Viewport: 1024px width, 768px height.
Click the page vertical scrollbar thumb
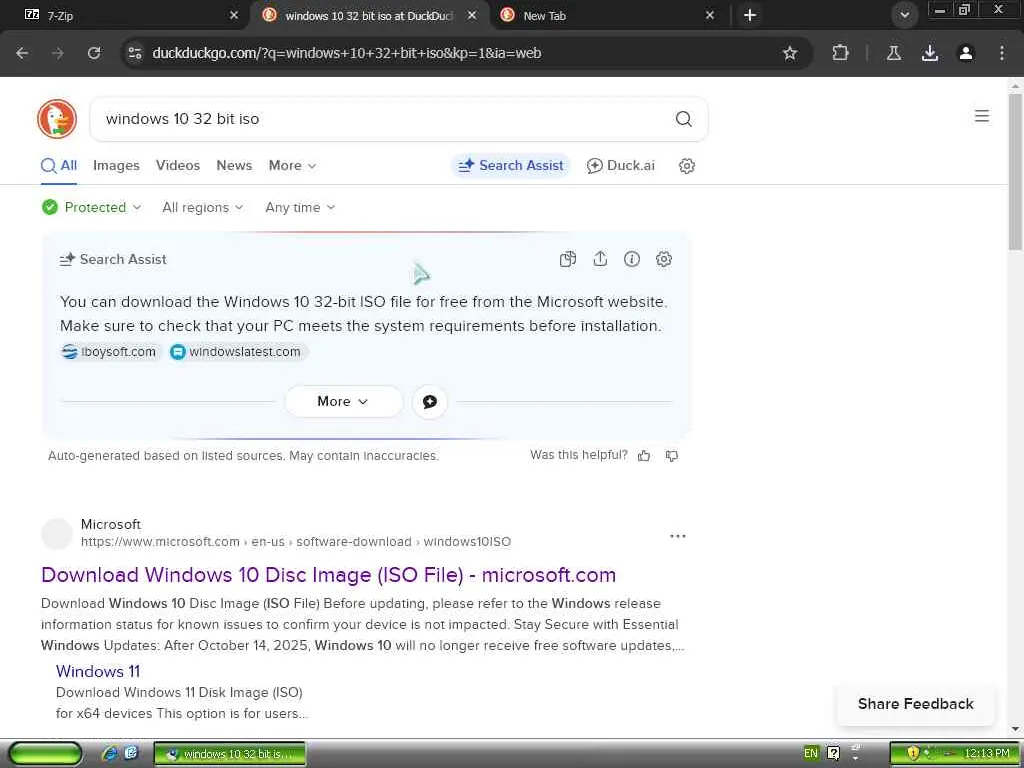tap(1016, 171)
